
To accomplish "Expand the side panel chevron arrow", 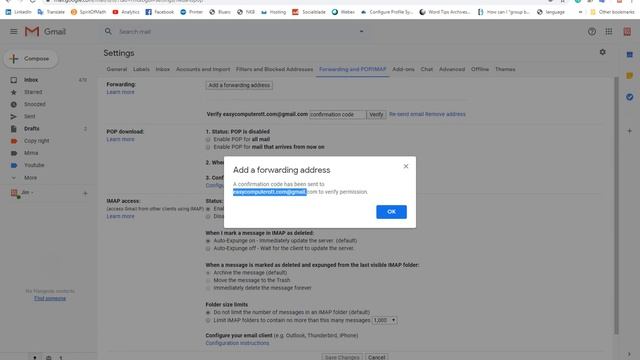I will tap(629, 354).
